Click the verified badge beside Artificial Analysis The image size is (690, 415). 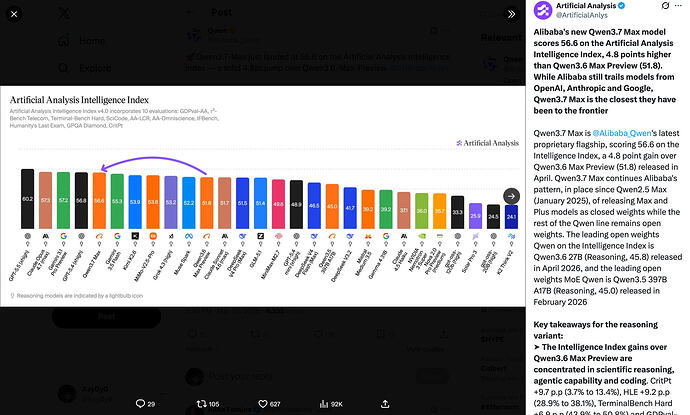tap(621, 6)
